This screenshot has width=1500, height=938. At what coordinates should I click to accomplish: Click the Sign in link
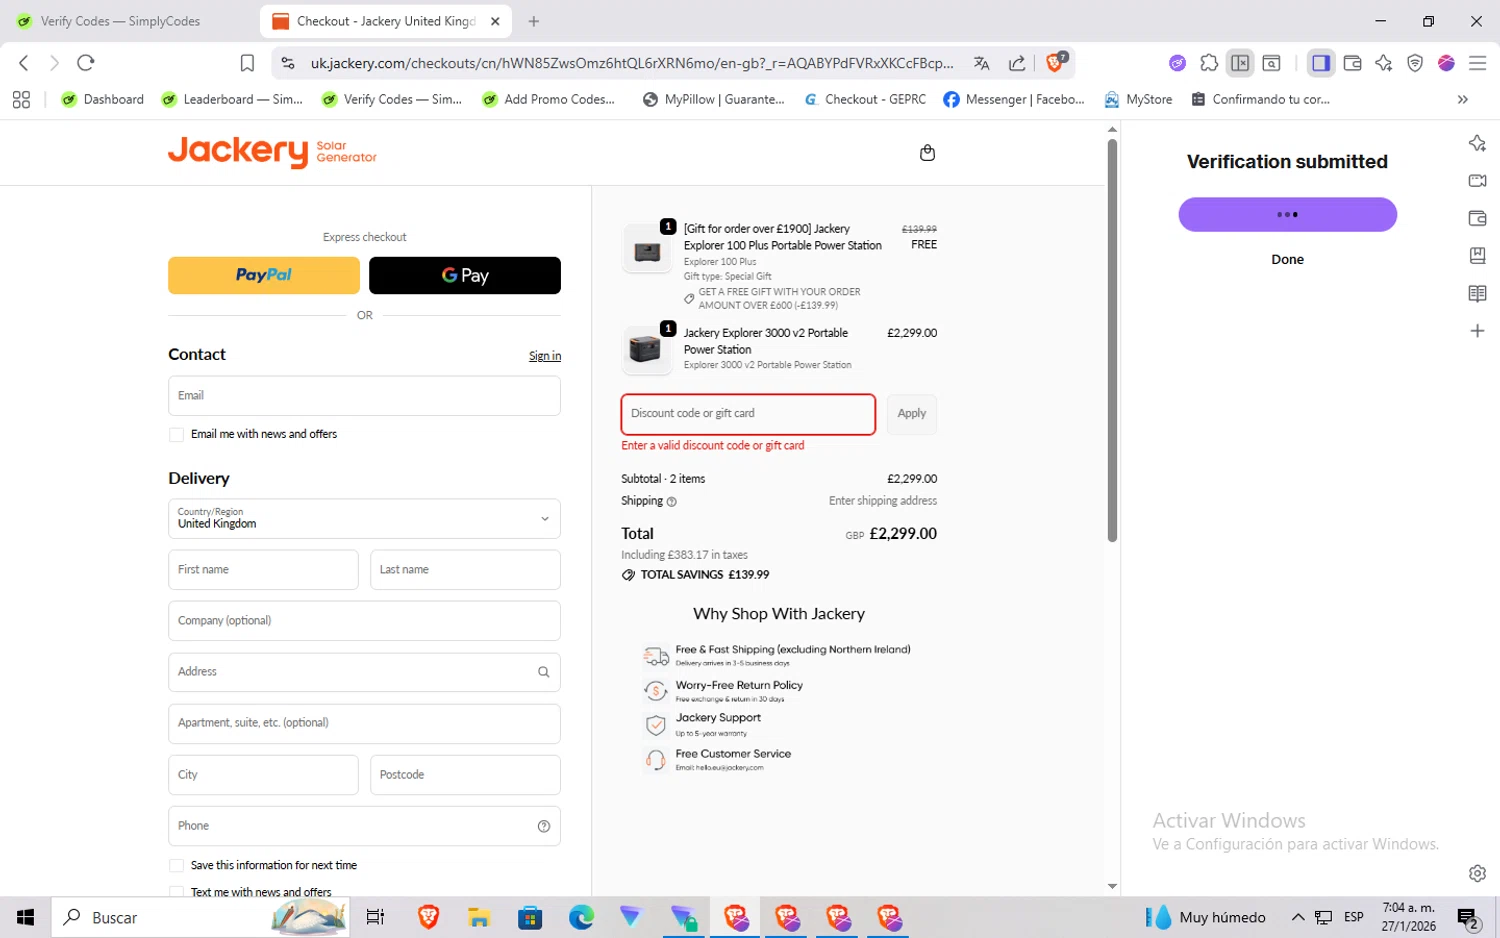(x=545, y=356)
